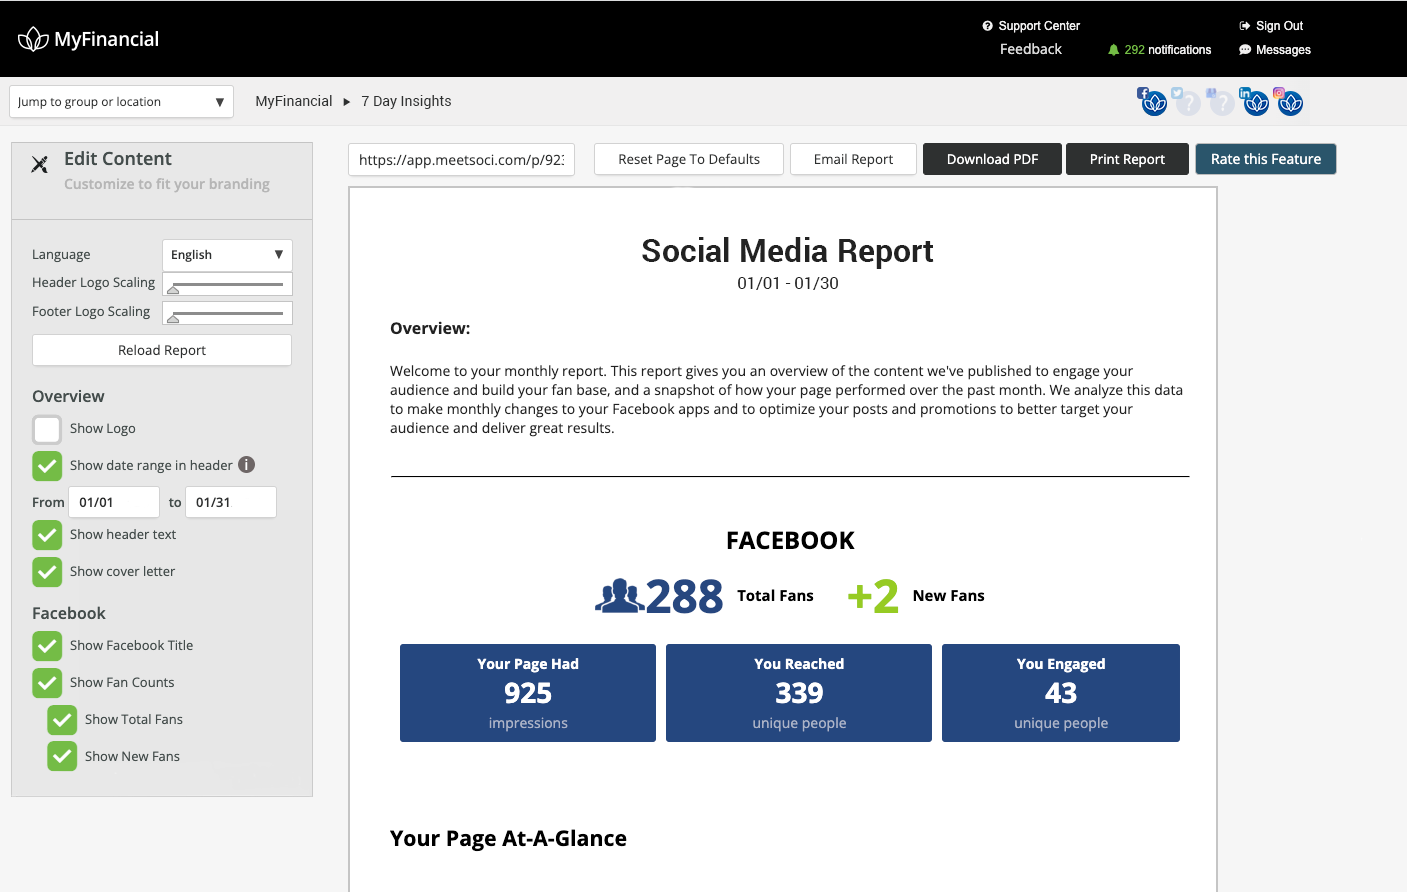
Task: Click the From date input field
Action: (x=114, y=502)
